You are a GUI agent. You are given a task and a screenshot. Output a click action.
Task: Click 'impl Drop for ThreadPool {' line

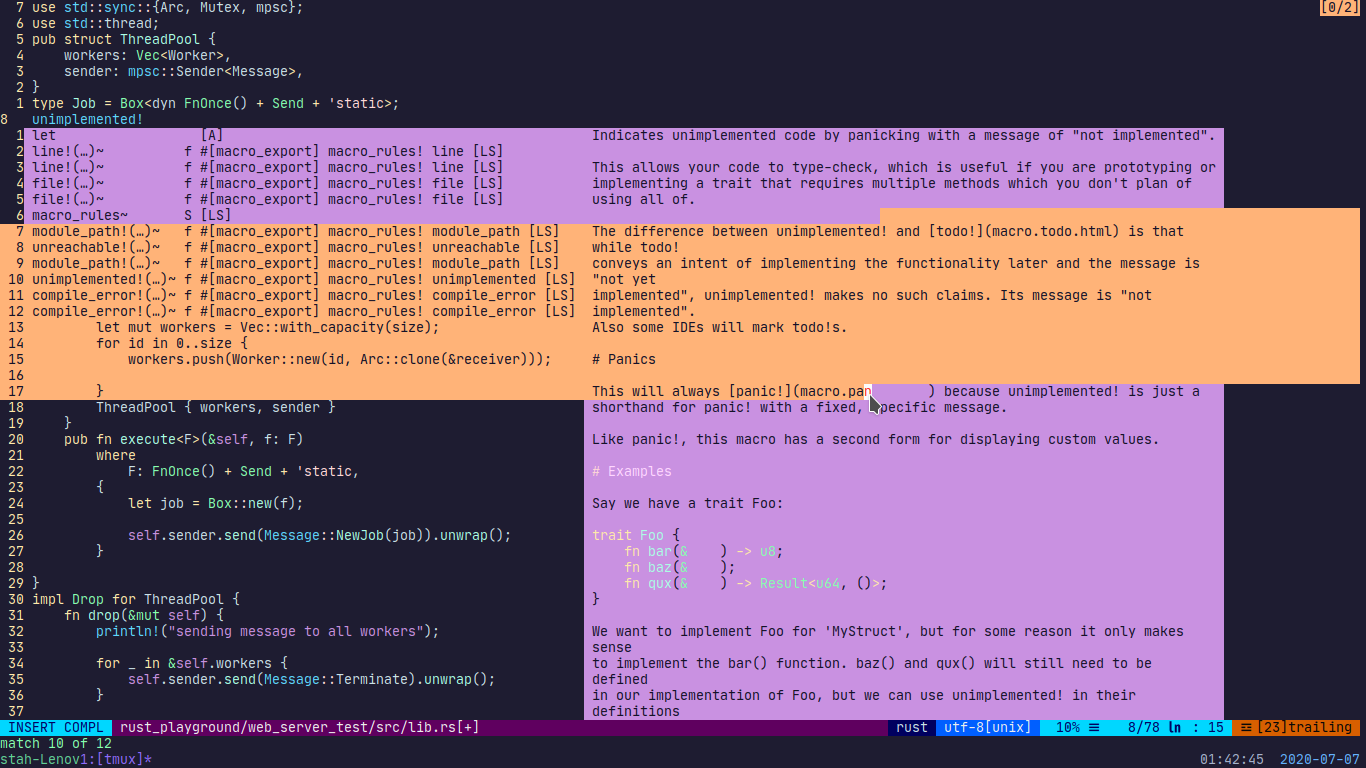(136, 599)
